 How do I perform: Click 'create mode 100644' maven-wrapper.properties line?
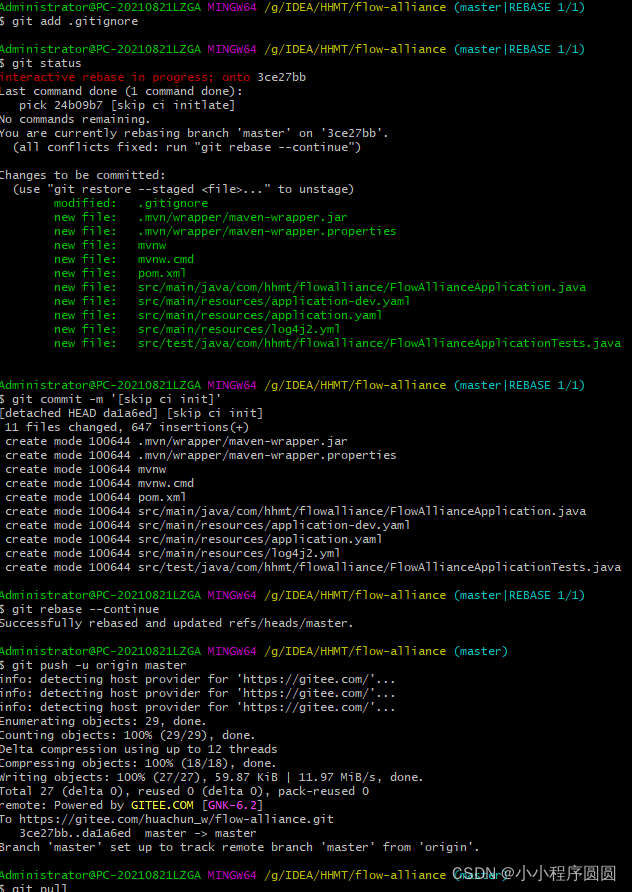201,455
